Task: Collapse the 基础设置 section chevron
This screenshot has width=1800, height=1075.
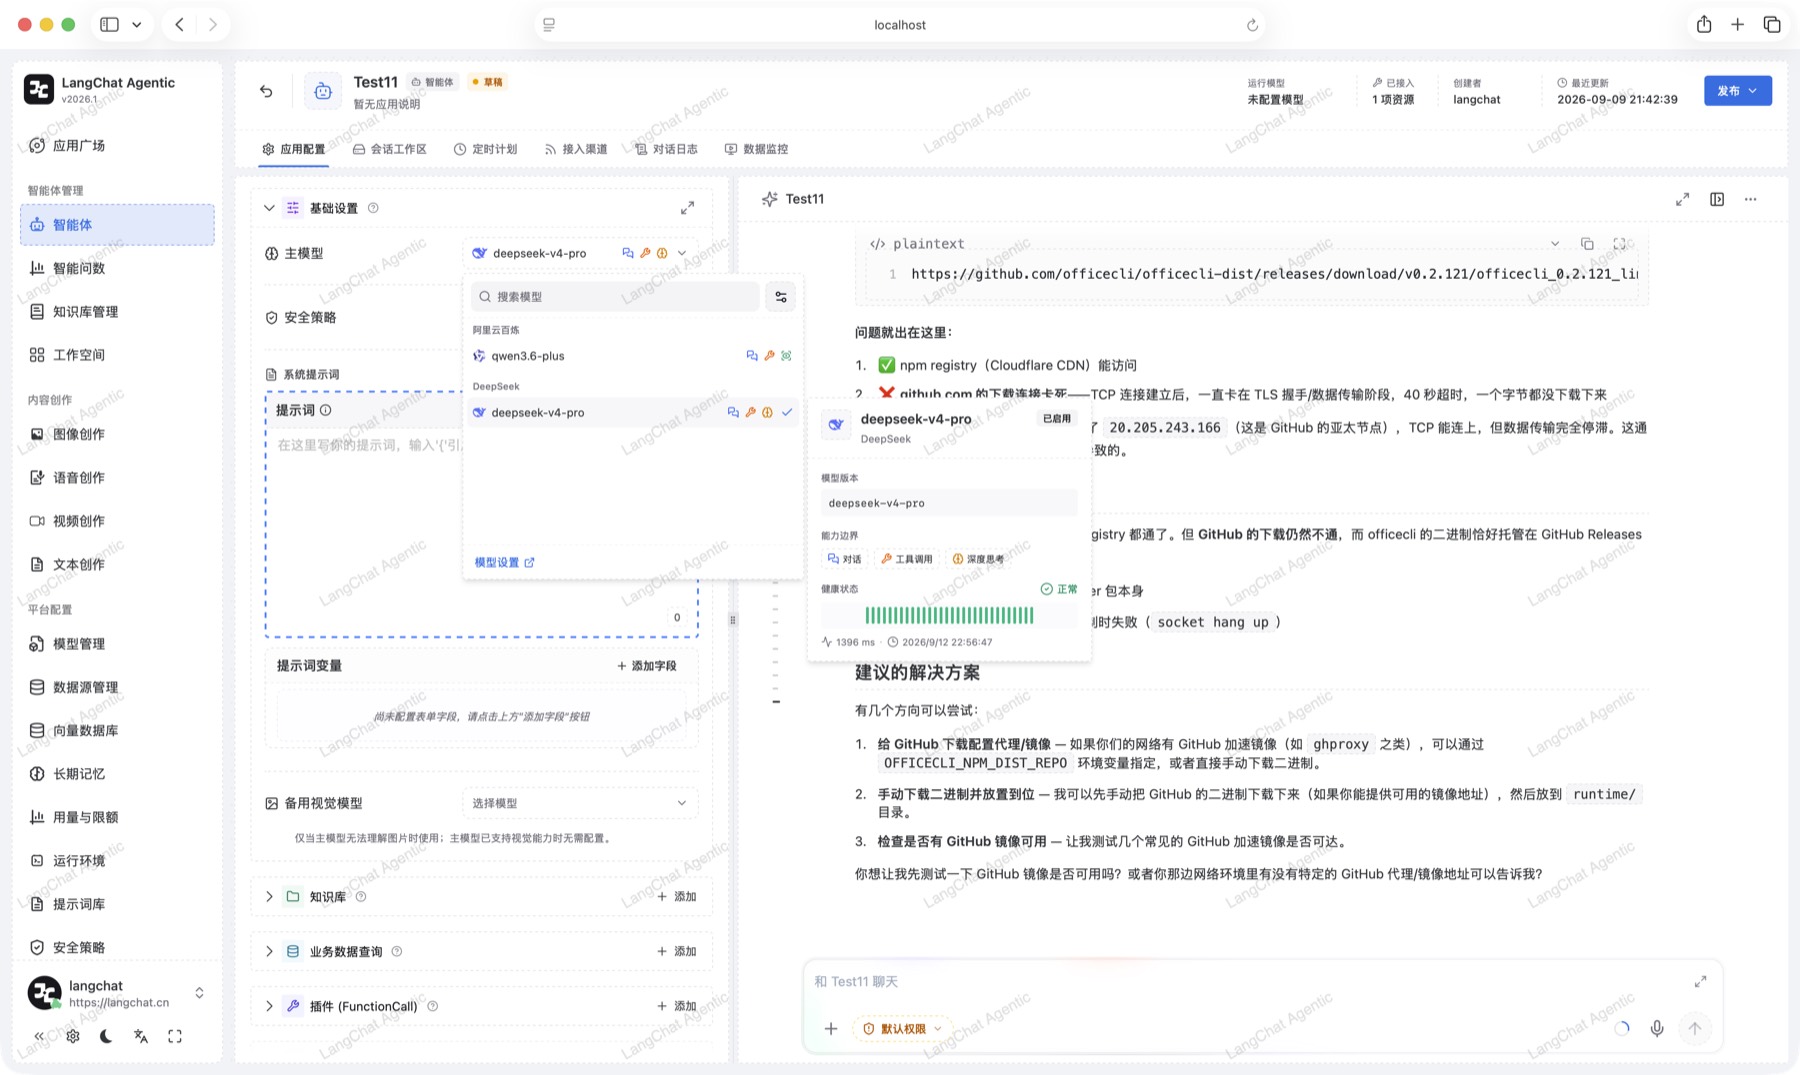Action: 269,208
